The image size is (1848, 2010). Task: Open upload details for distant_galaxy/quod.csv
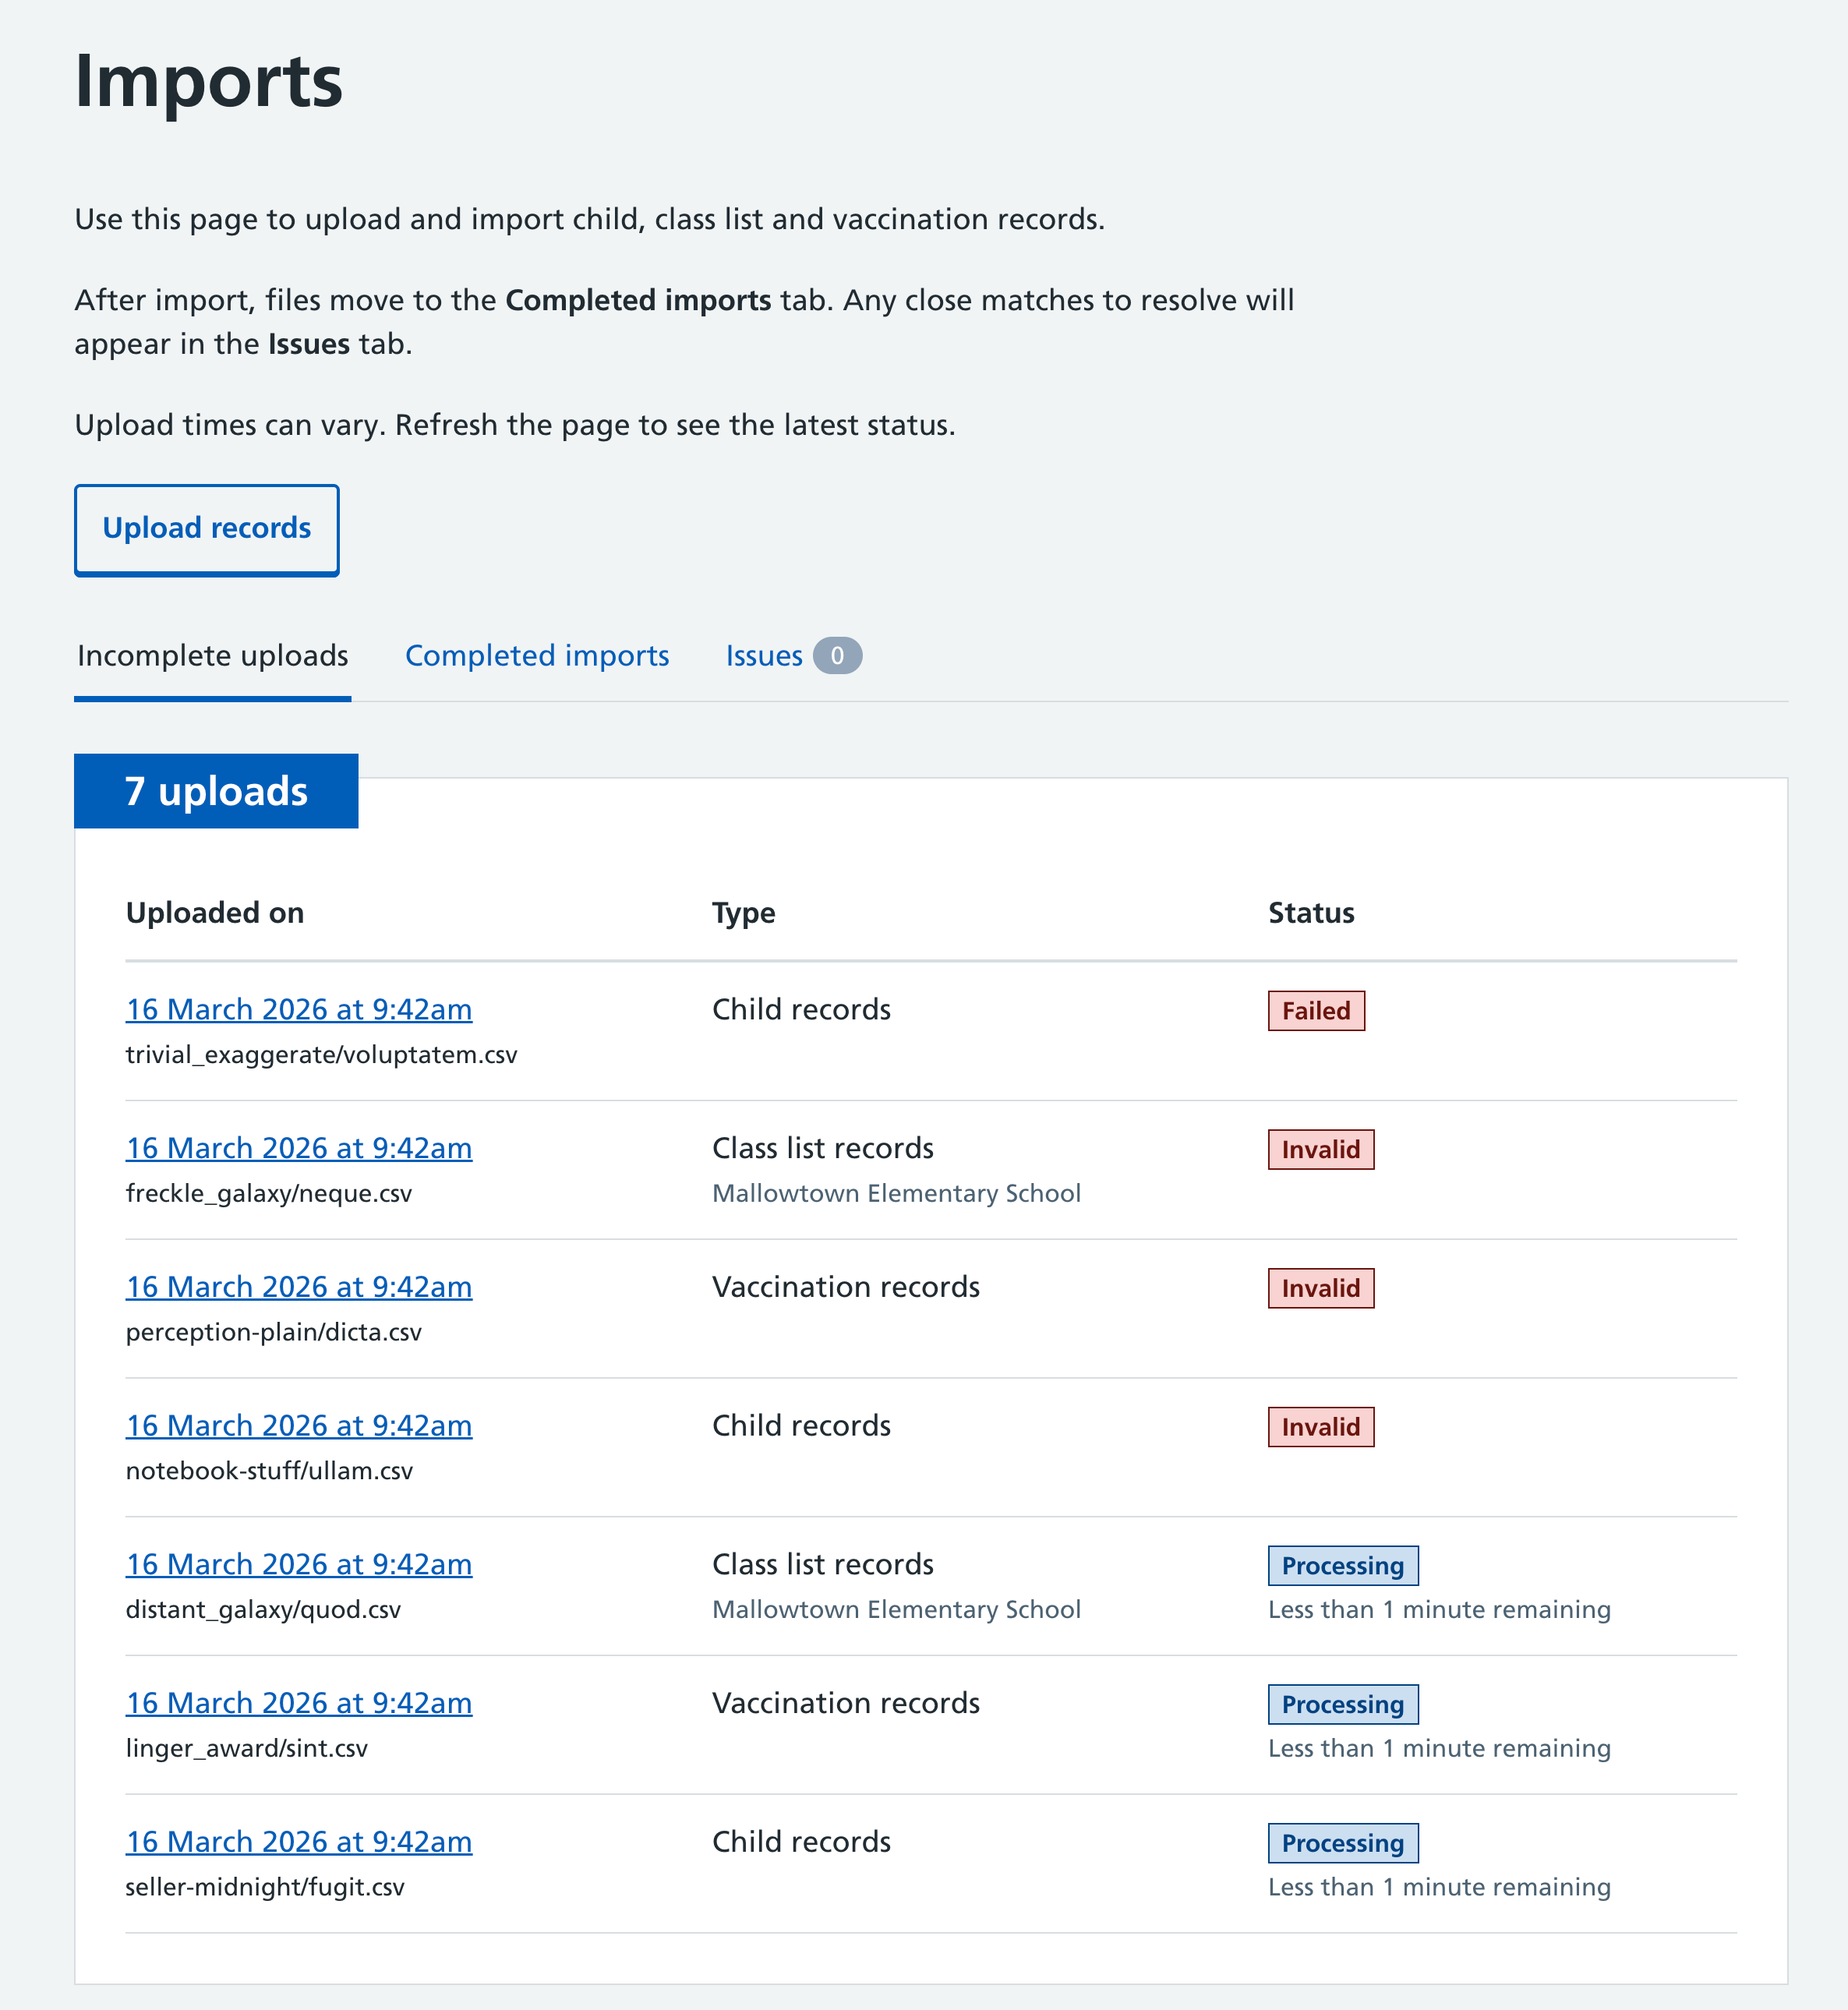tap(299, 1564)
